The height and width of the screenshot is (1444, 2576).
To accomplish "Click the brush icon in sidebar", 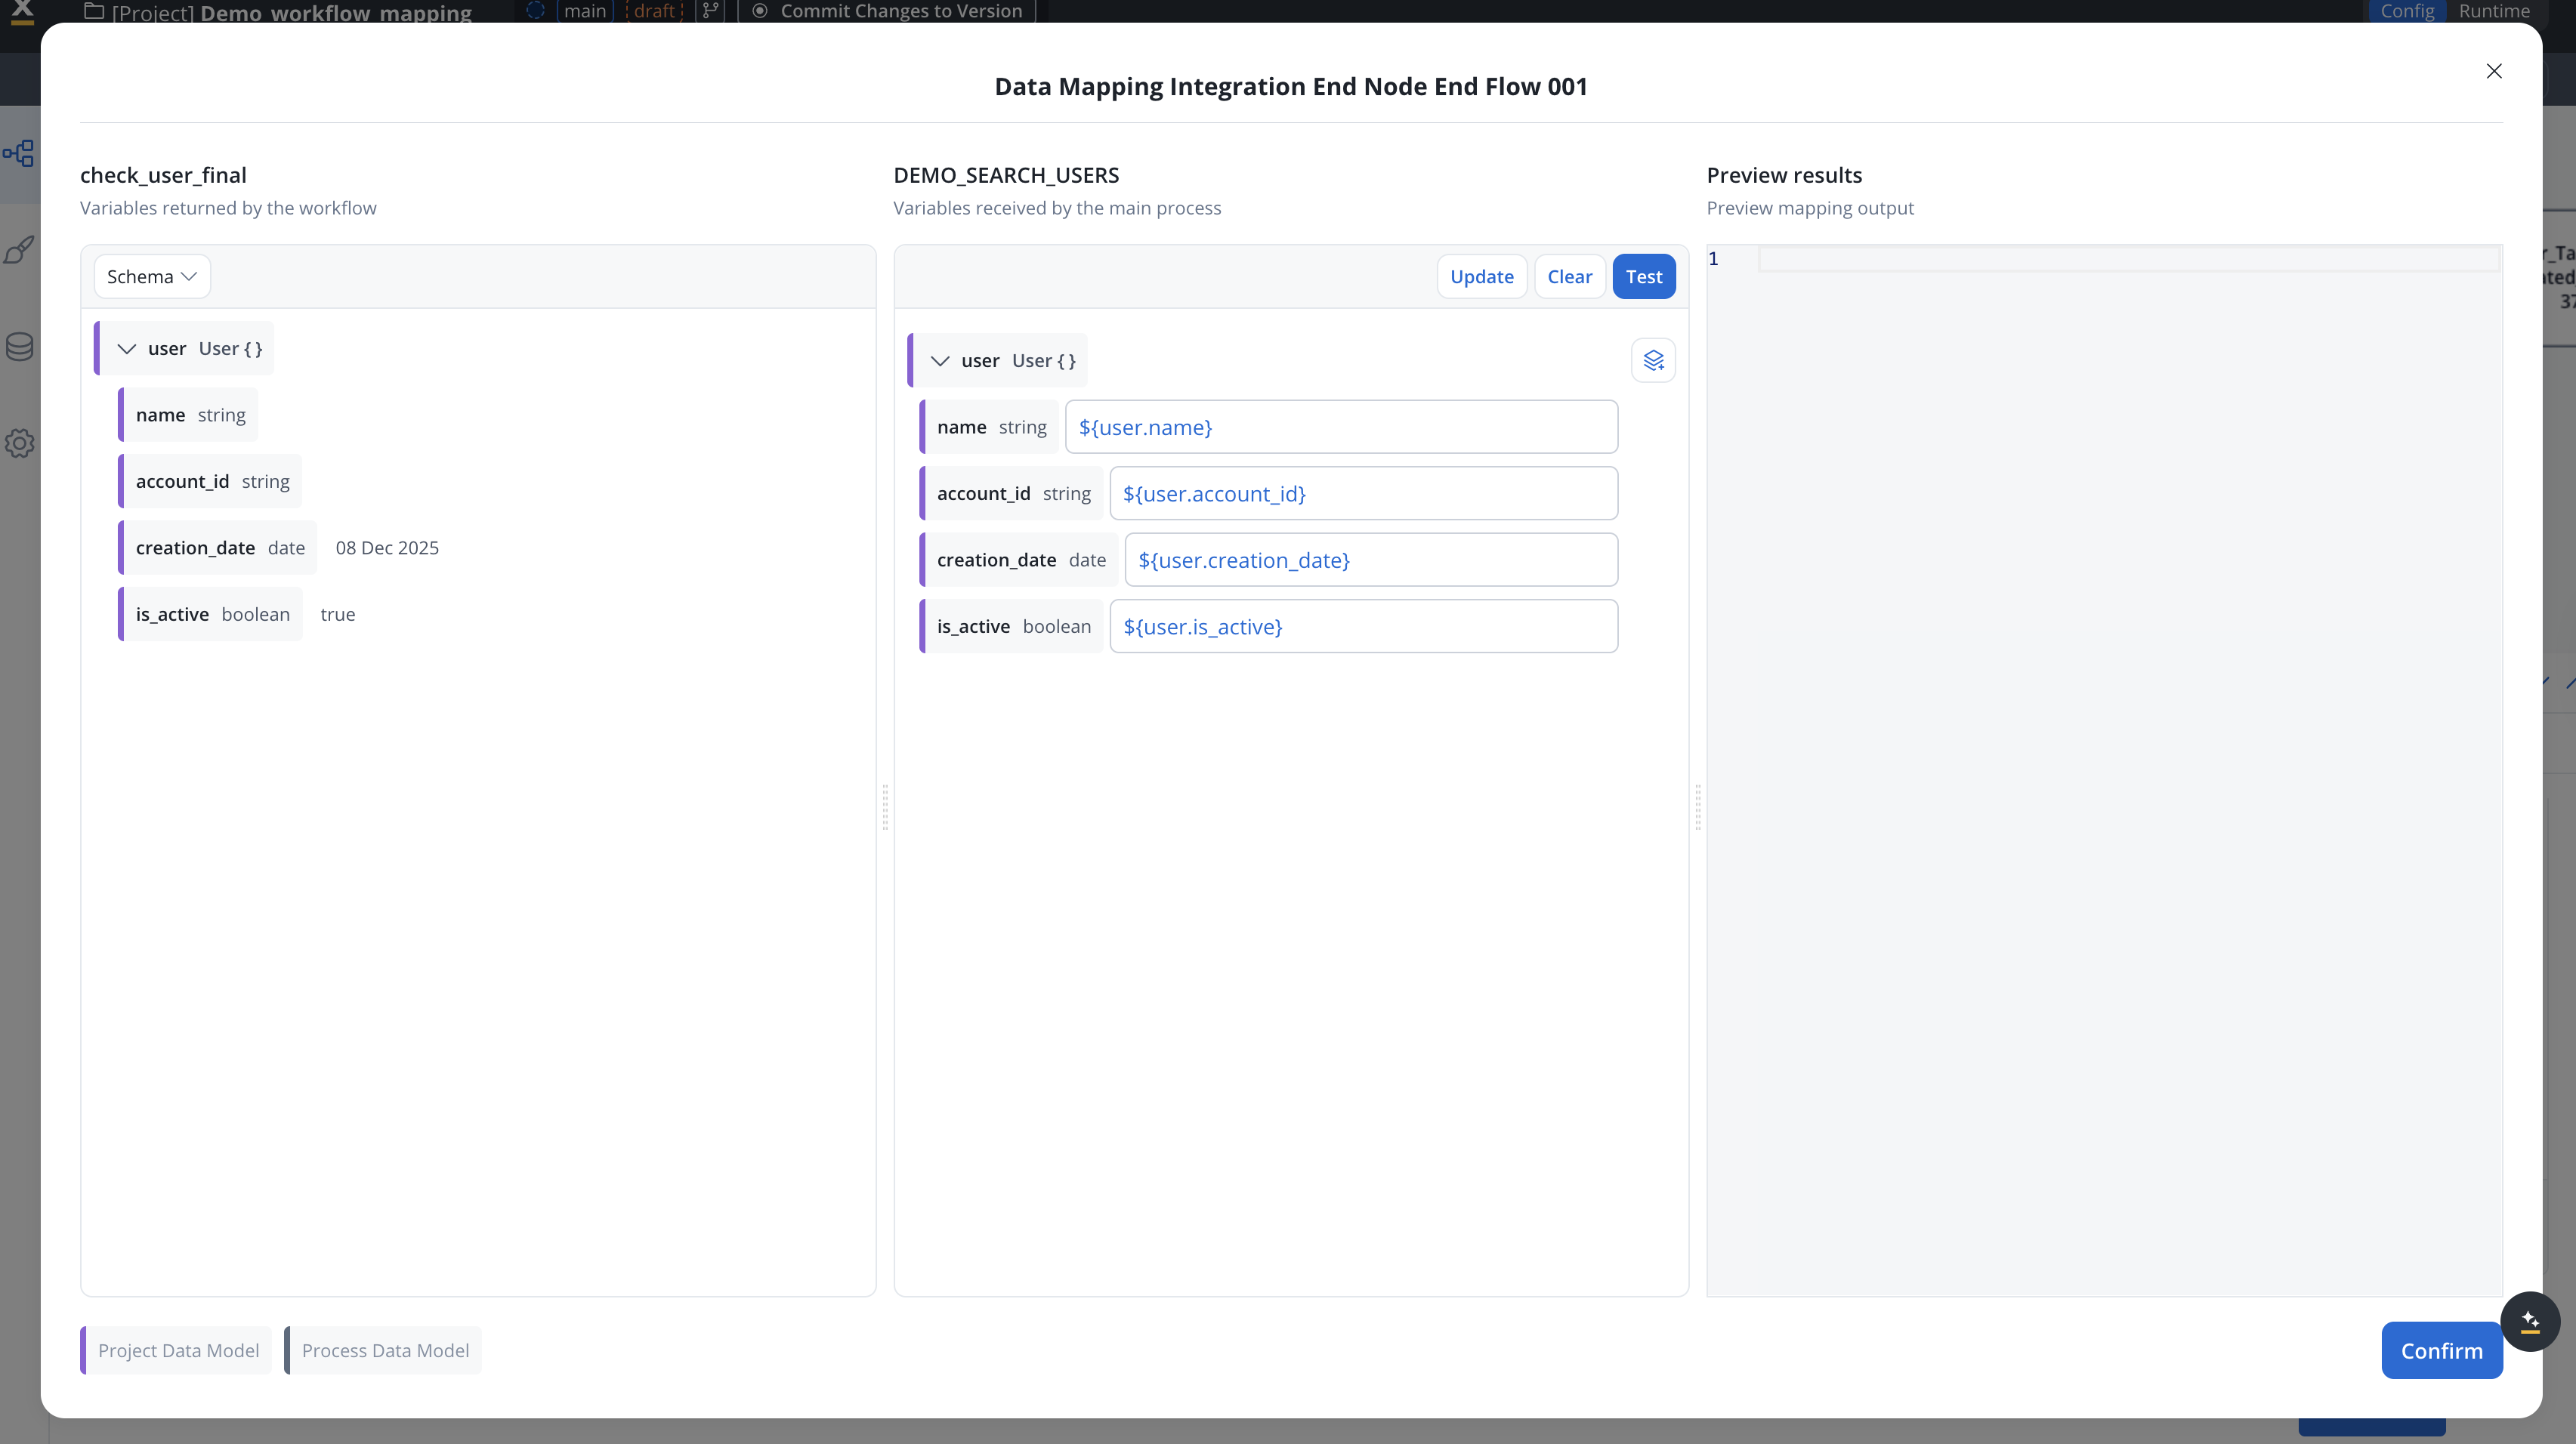I will pos(19,249).
